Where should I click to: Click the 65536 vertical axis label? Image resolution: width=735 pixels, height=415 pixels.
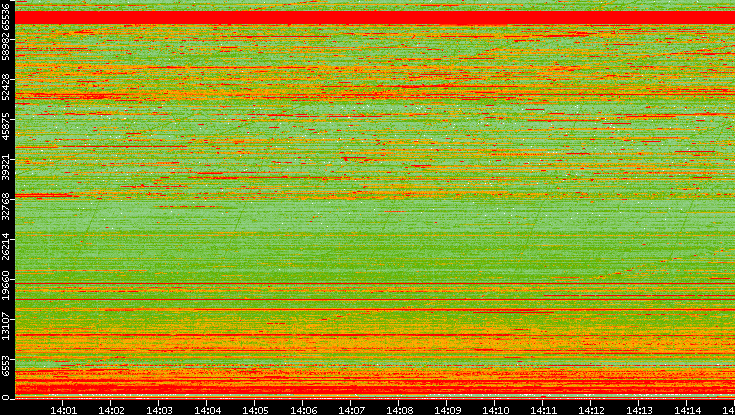coord(6,15)
